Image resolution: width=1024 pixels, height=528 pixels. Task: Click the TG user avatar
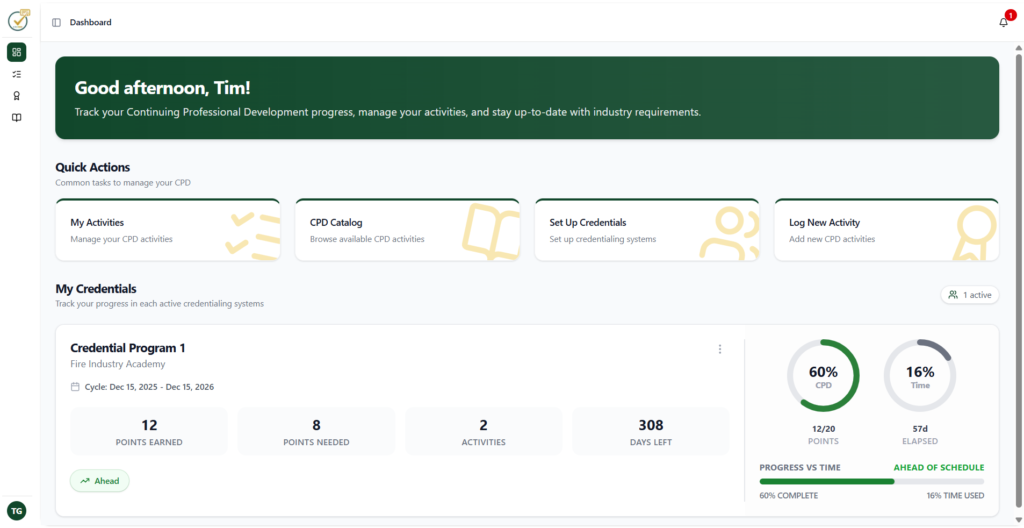(x=16, y=510)
